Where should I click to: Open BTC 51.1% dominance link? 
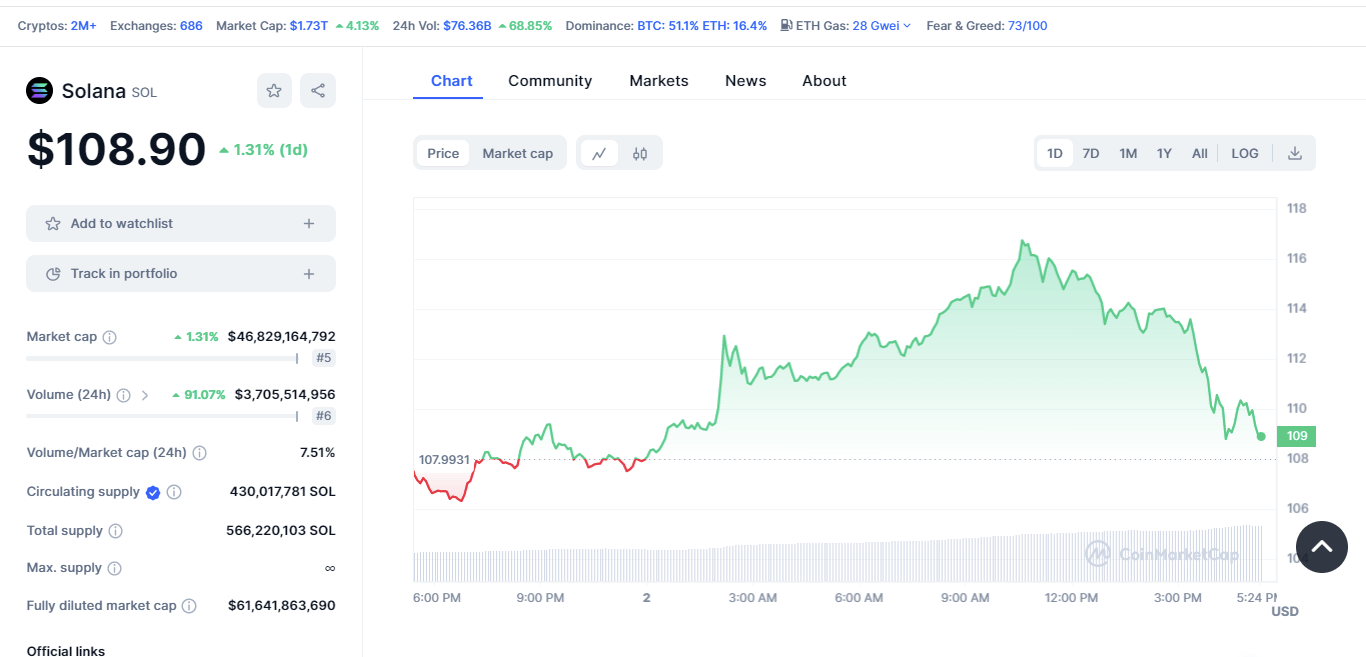click(x=668, y=25)
